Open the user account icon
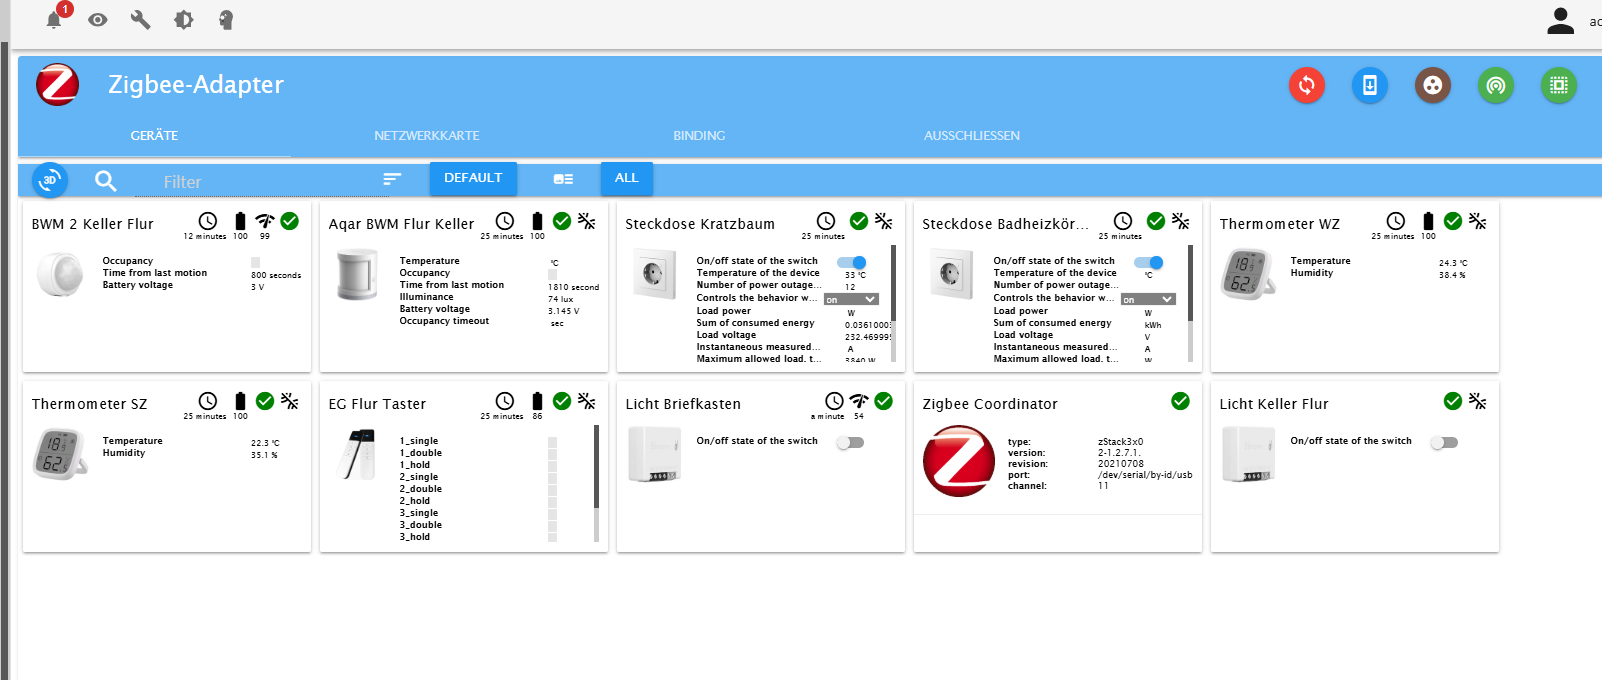1602x680 pixels. 1560,20
